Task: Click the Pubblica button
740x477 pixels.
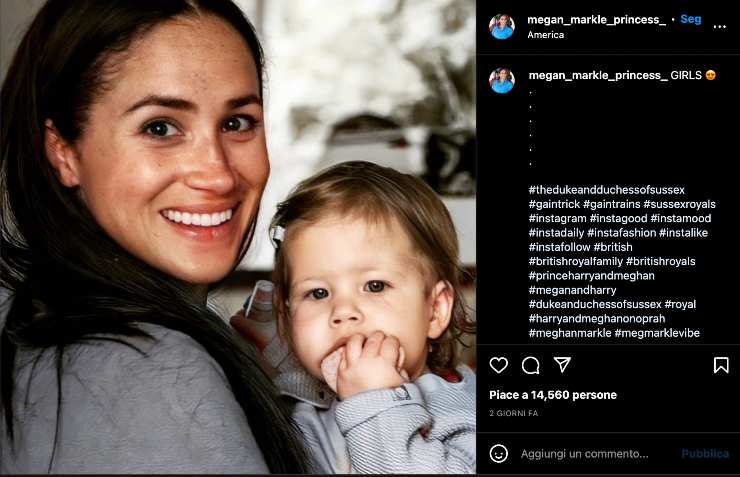Action: (x=705, y=453)
